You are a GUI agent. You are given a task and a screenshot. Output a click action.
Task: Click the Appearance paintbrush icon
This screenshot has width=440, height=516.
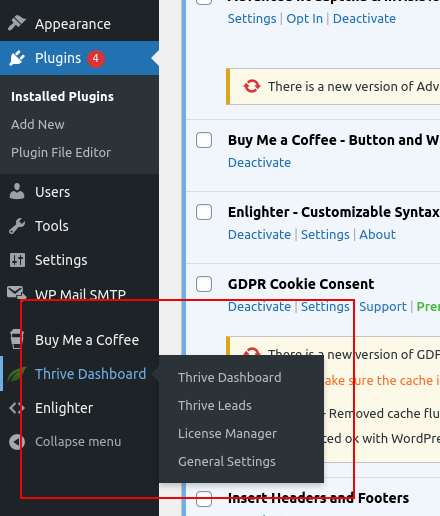tap(17, 23)
